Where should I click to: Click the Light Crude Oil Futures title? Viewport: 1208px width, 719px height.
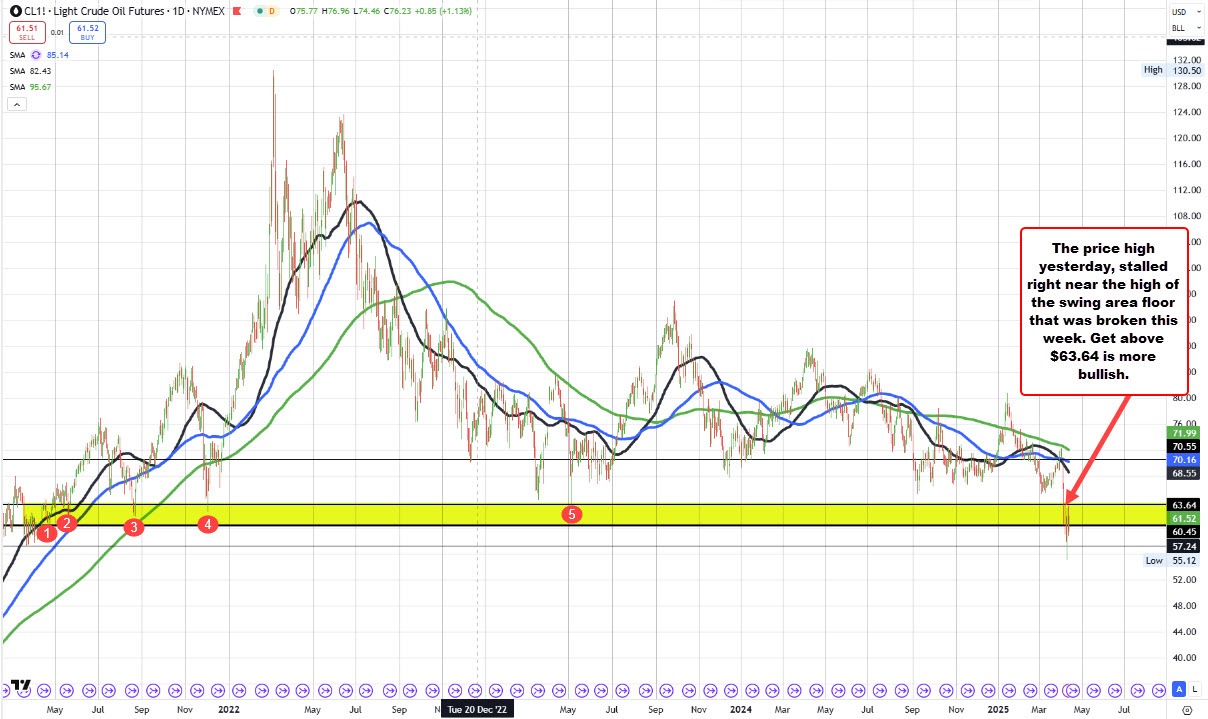[x=108, y=11]
